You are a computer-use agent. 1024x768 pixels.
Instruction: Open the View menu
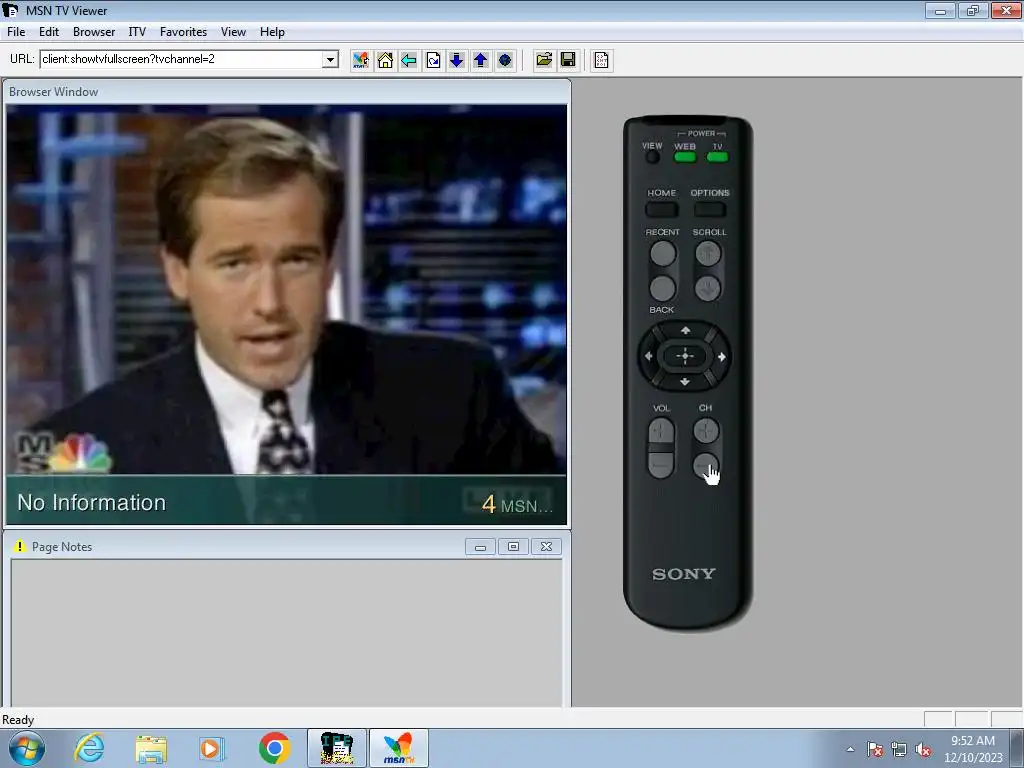[x=233, y=32]
